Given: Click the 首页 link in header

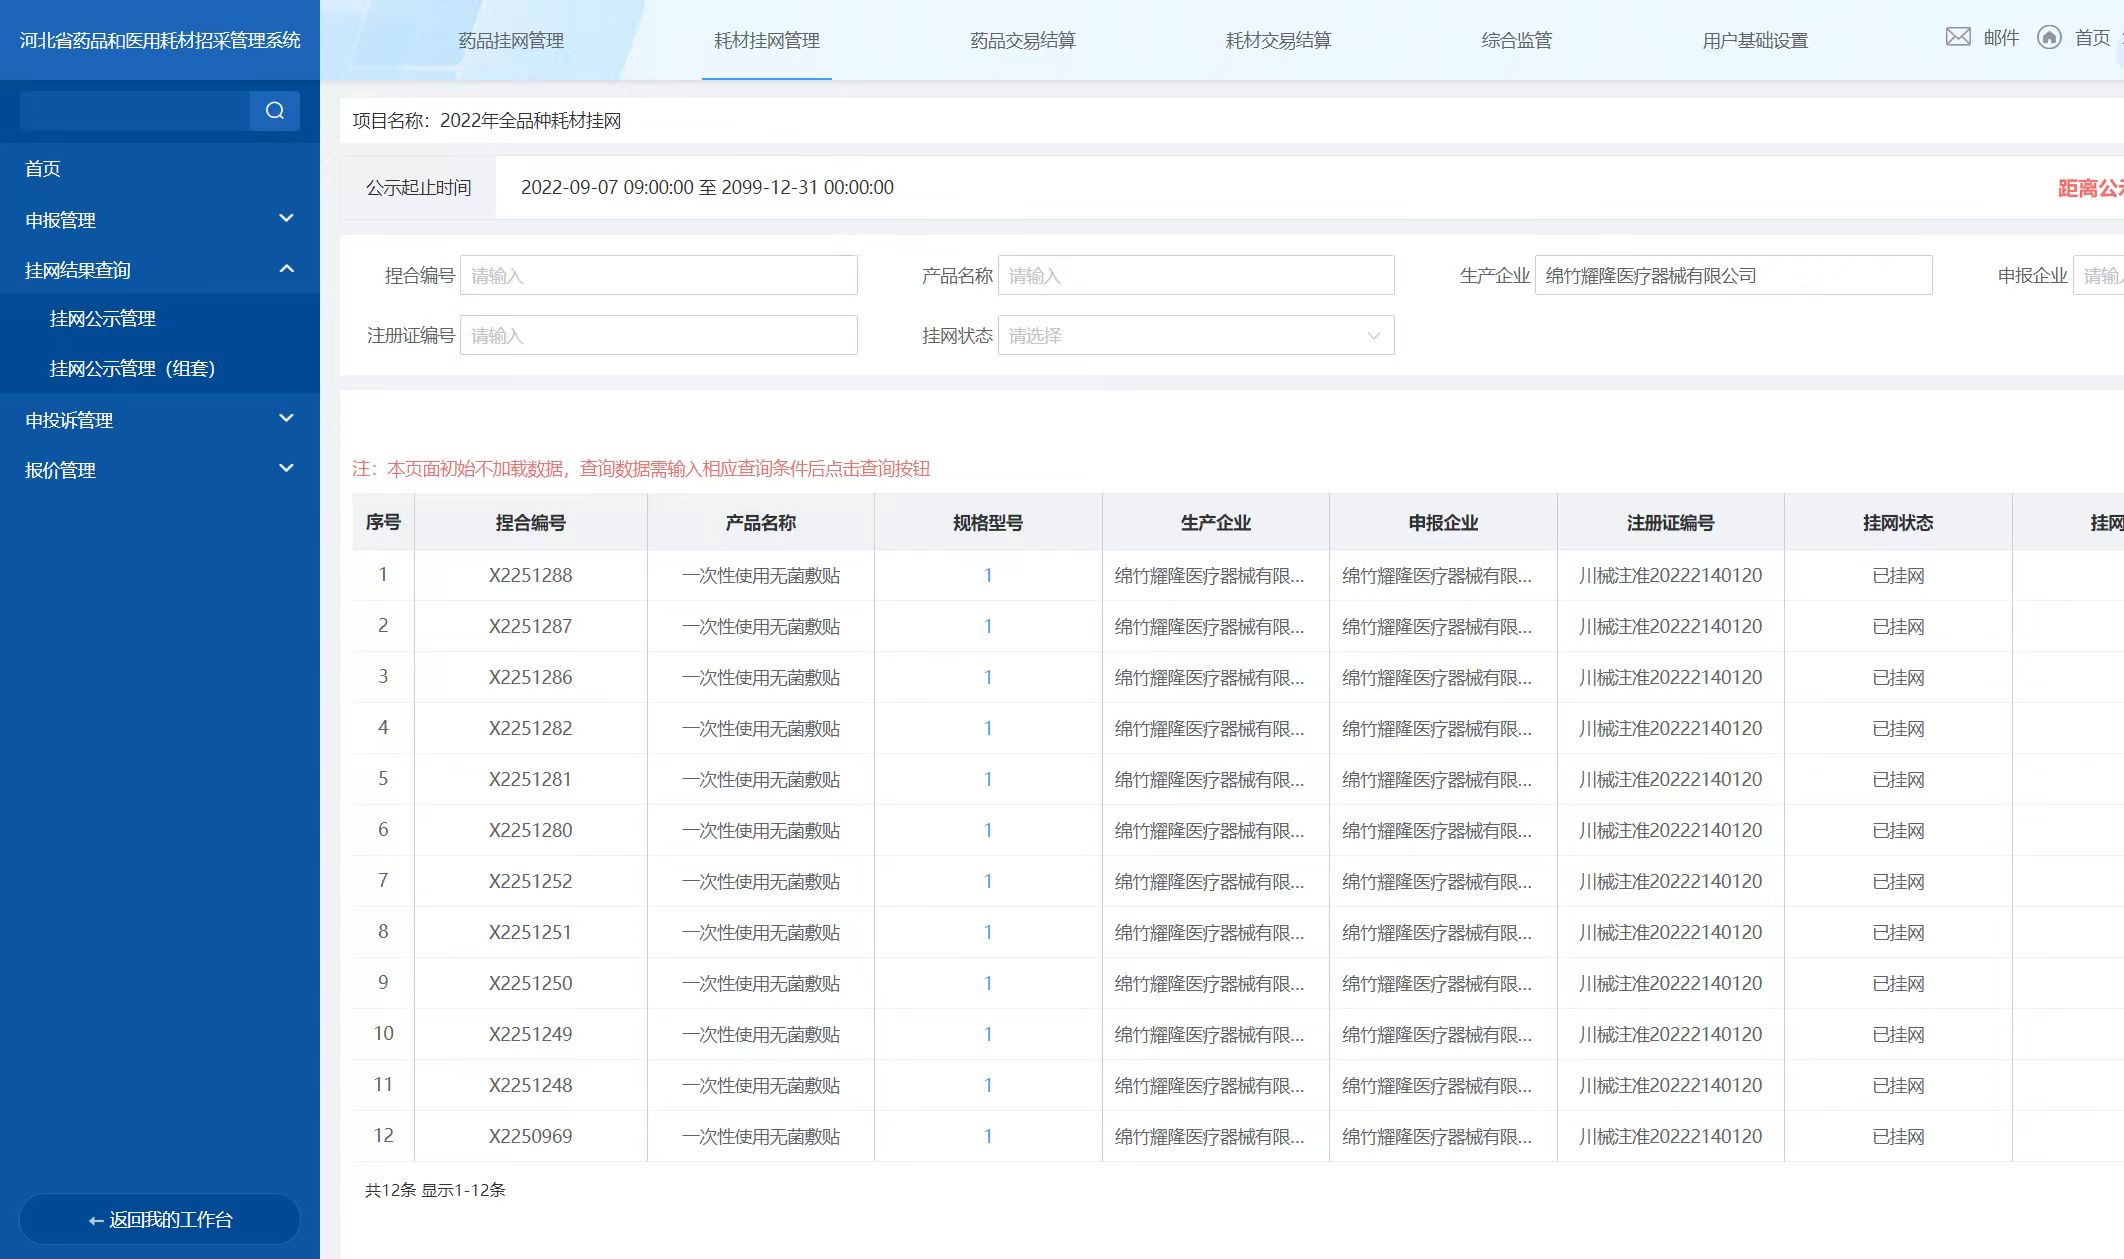Looking at the screenshot, I should [2092, 38].
